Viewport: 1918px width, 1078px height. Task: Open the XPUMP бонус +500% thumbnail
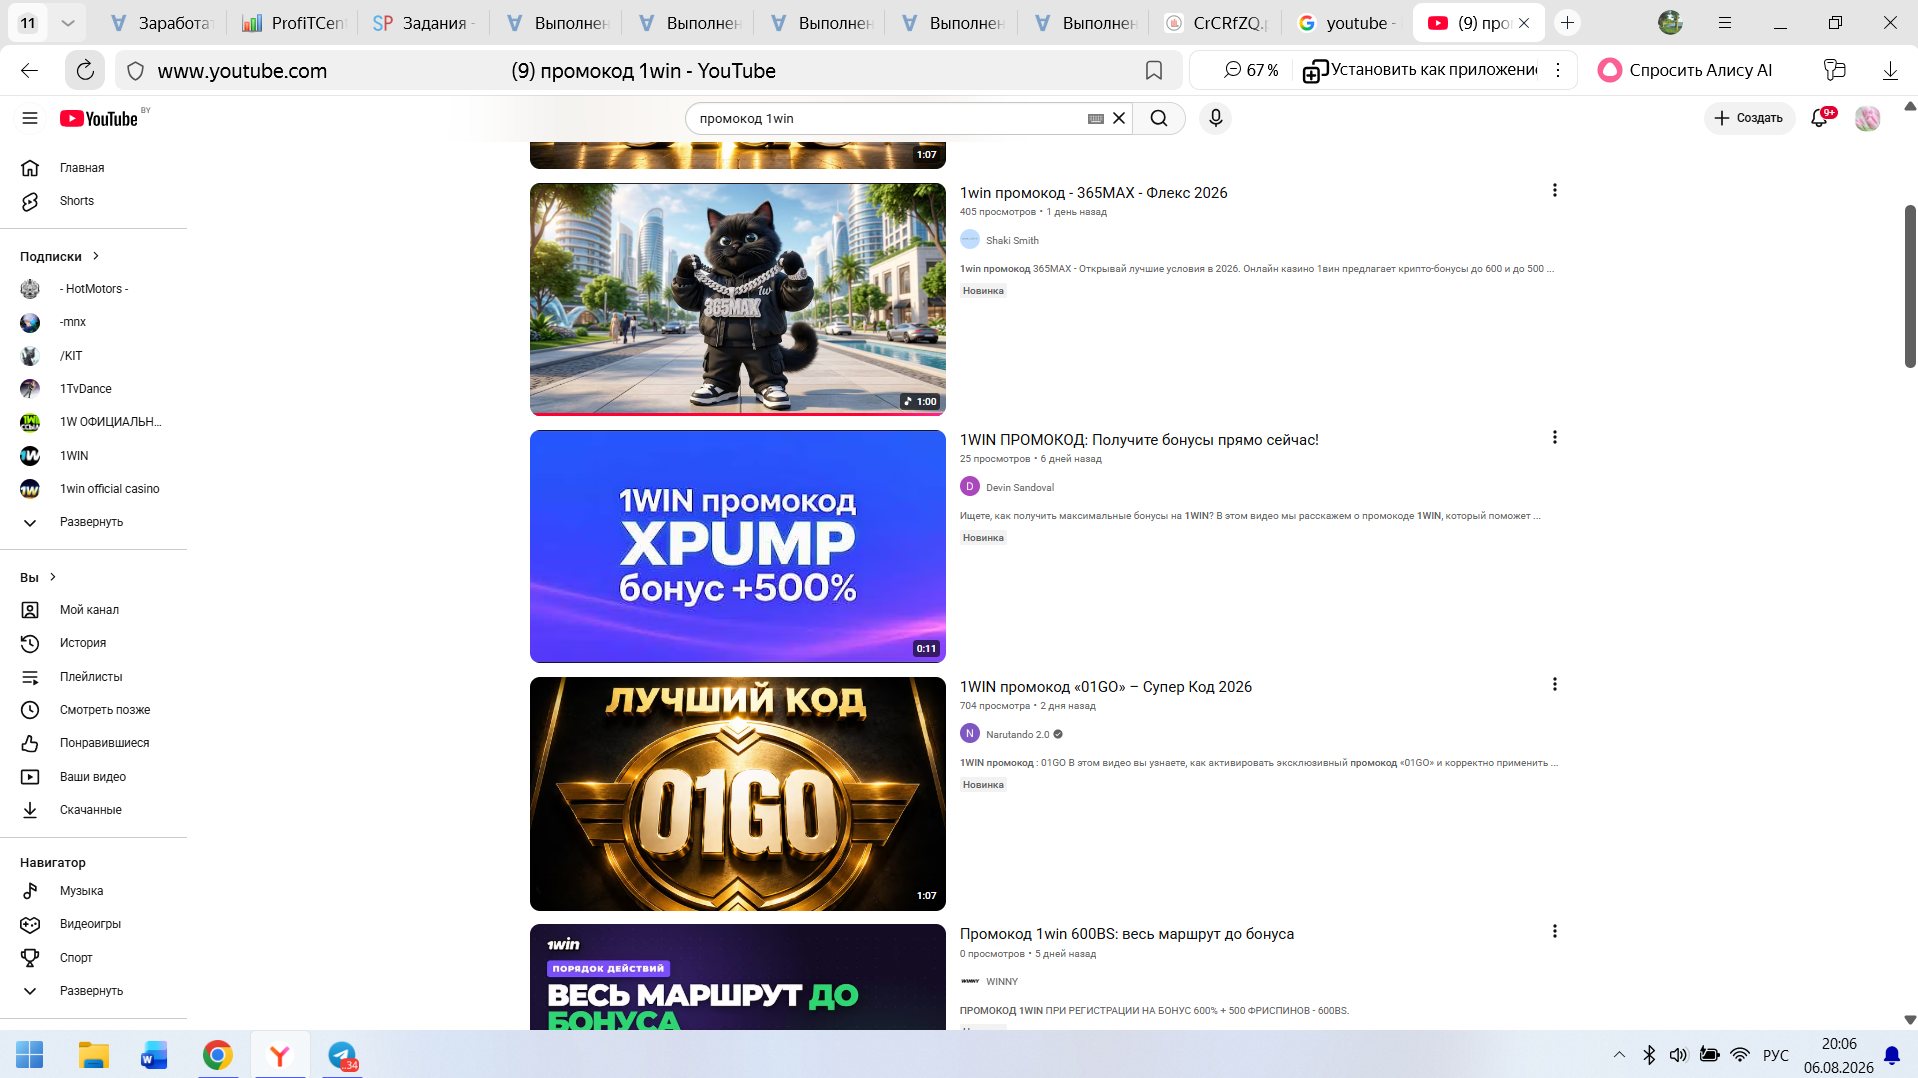[737, 546]
